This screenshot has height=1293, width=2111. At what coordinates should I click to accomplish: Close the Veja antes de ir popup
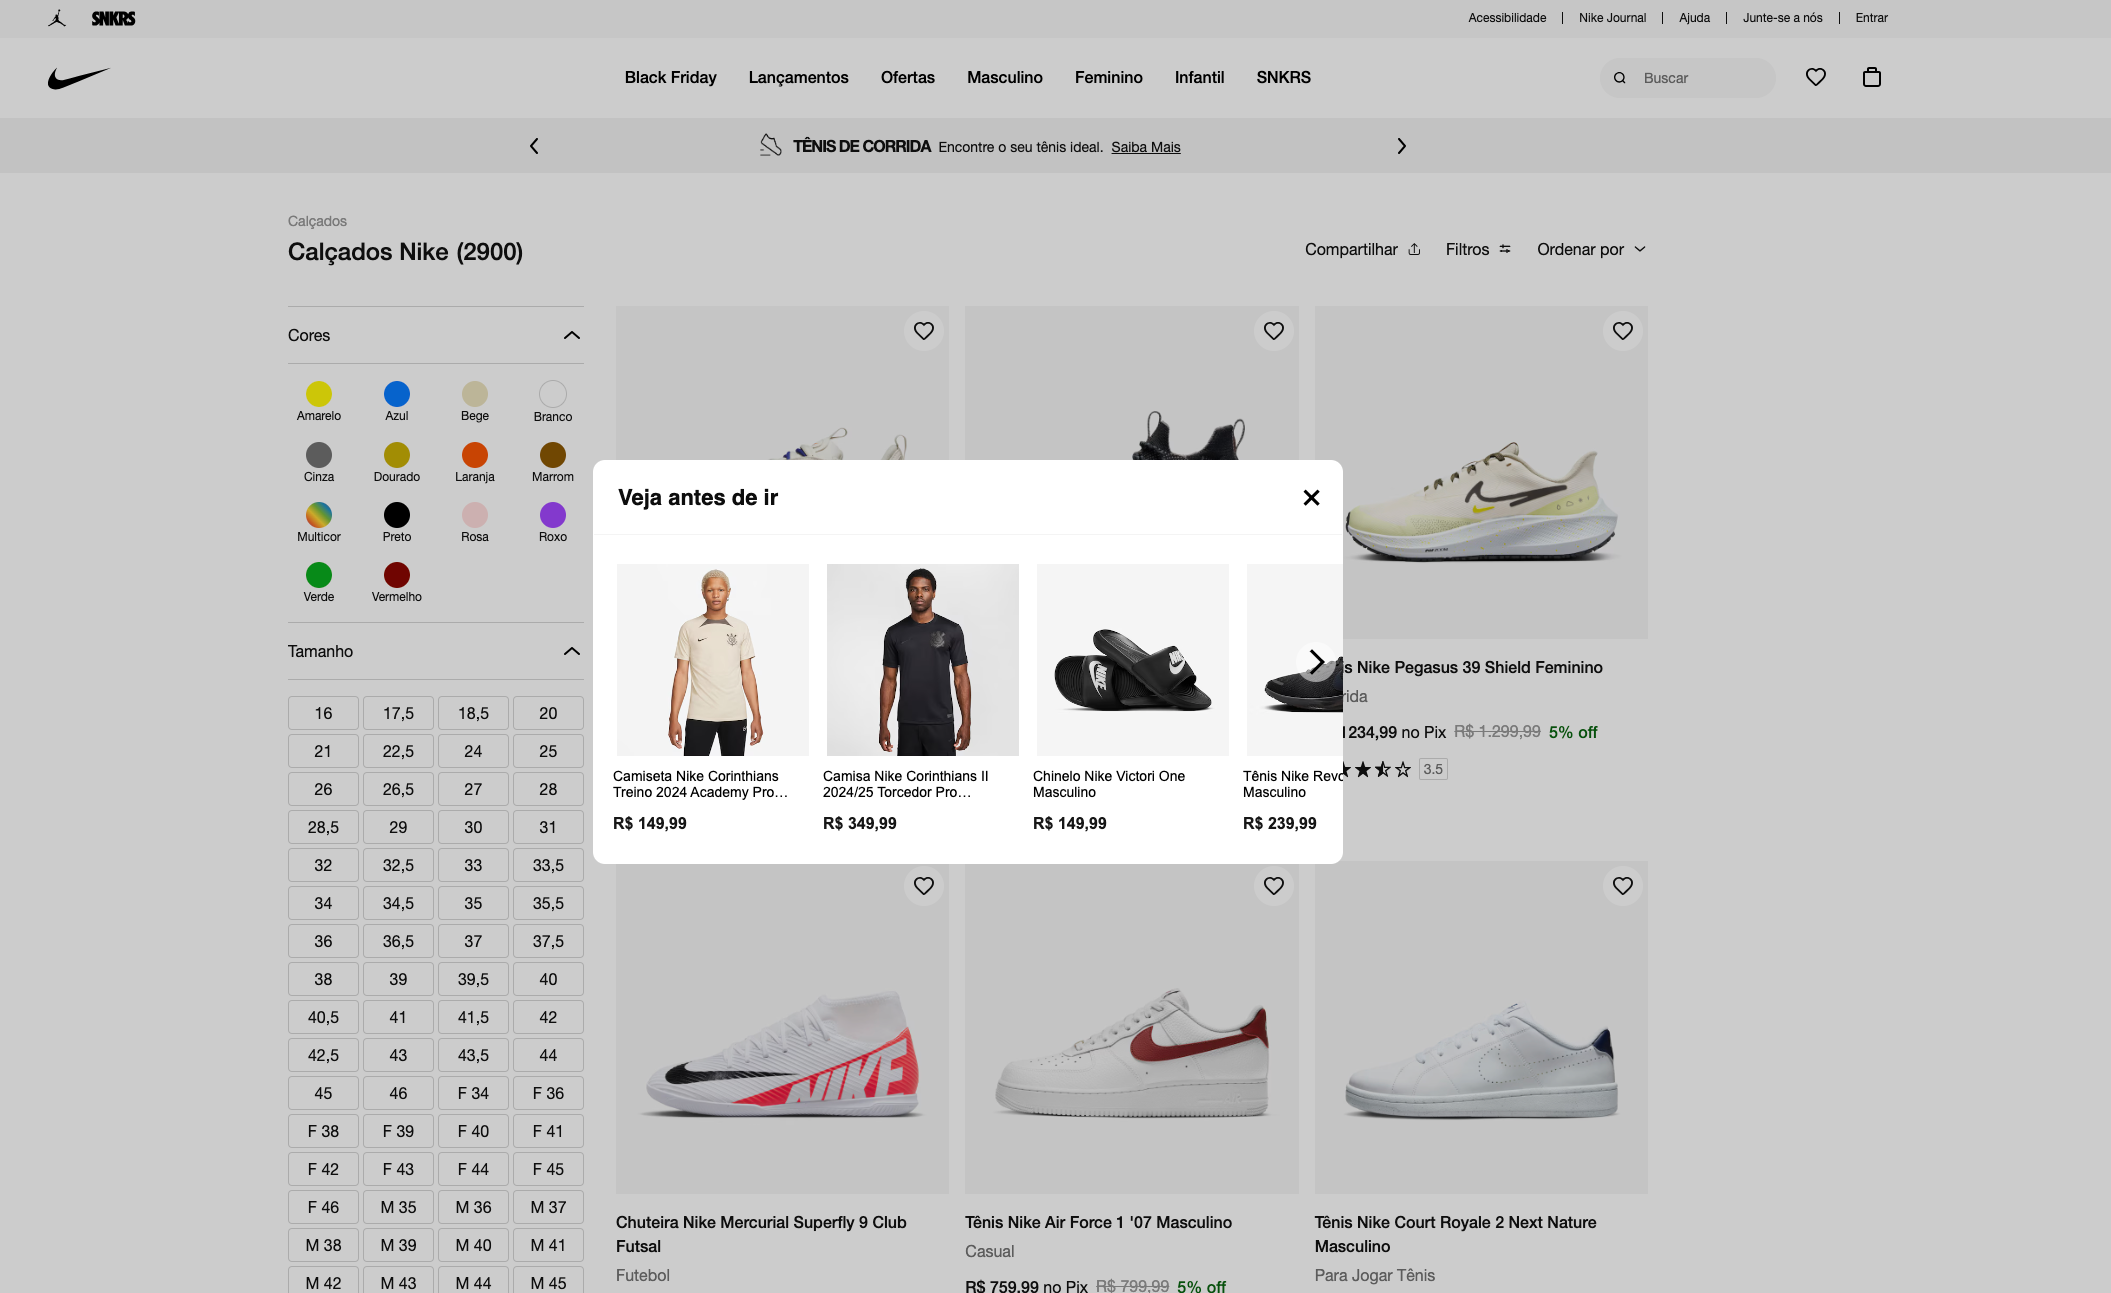(1311, 497)
